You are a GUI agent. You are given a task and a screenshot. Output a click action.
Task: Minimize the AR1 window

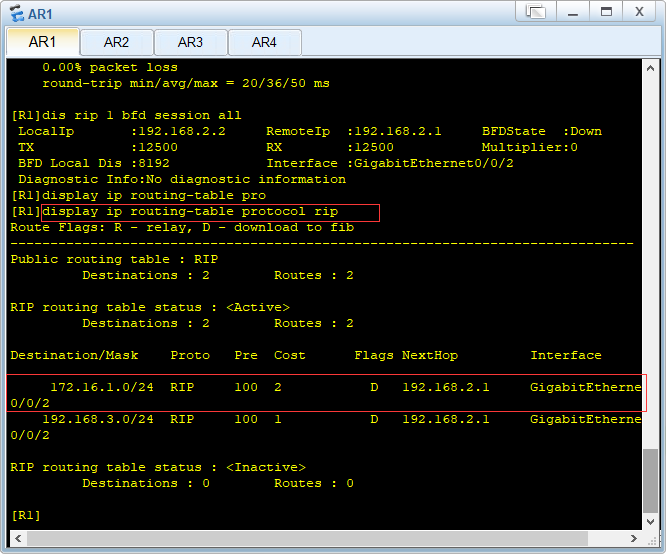pyautogui.click(x=573, y=11)
